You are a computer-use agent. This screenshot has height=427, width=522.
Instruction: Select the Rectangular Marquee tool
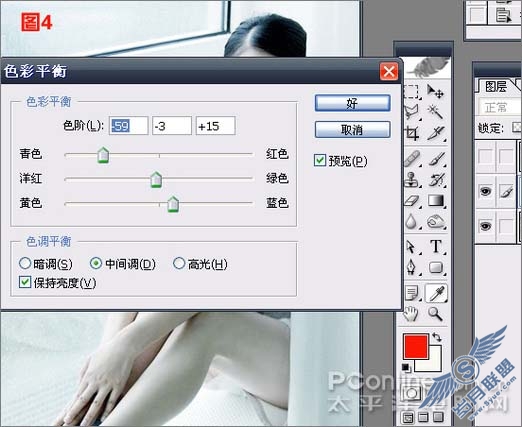coord(411,92)
